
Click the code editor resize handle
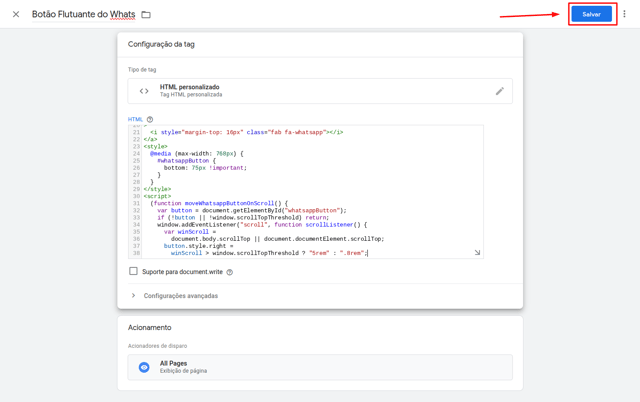[477, 253]
